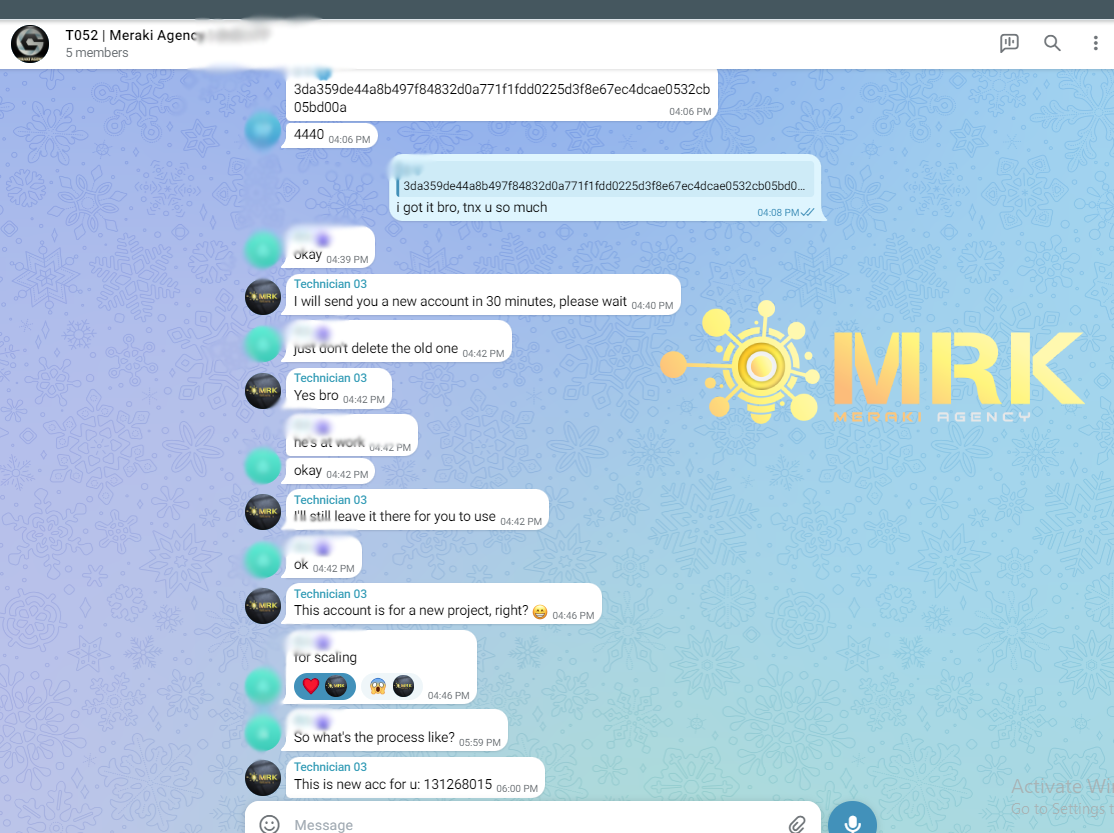
Task: Open MRK avatar beside 'I will send you a new account'
Action: pyautogui.click(x=263, y=297)
